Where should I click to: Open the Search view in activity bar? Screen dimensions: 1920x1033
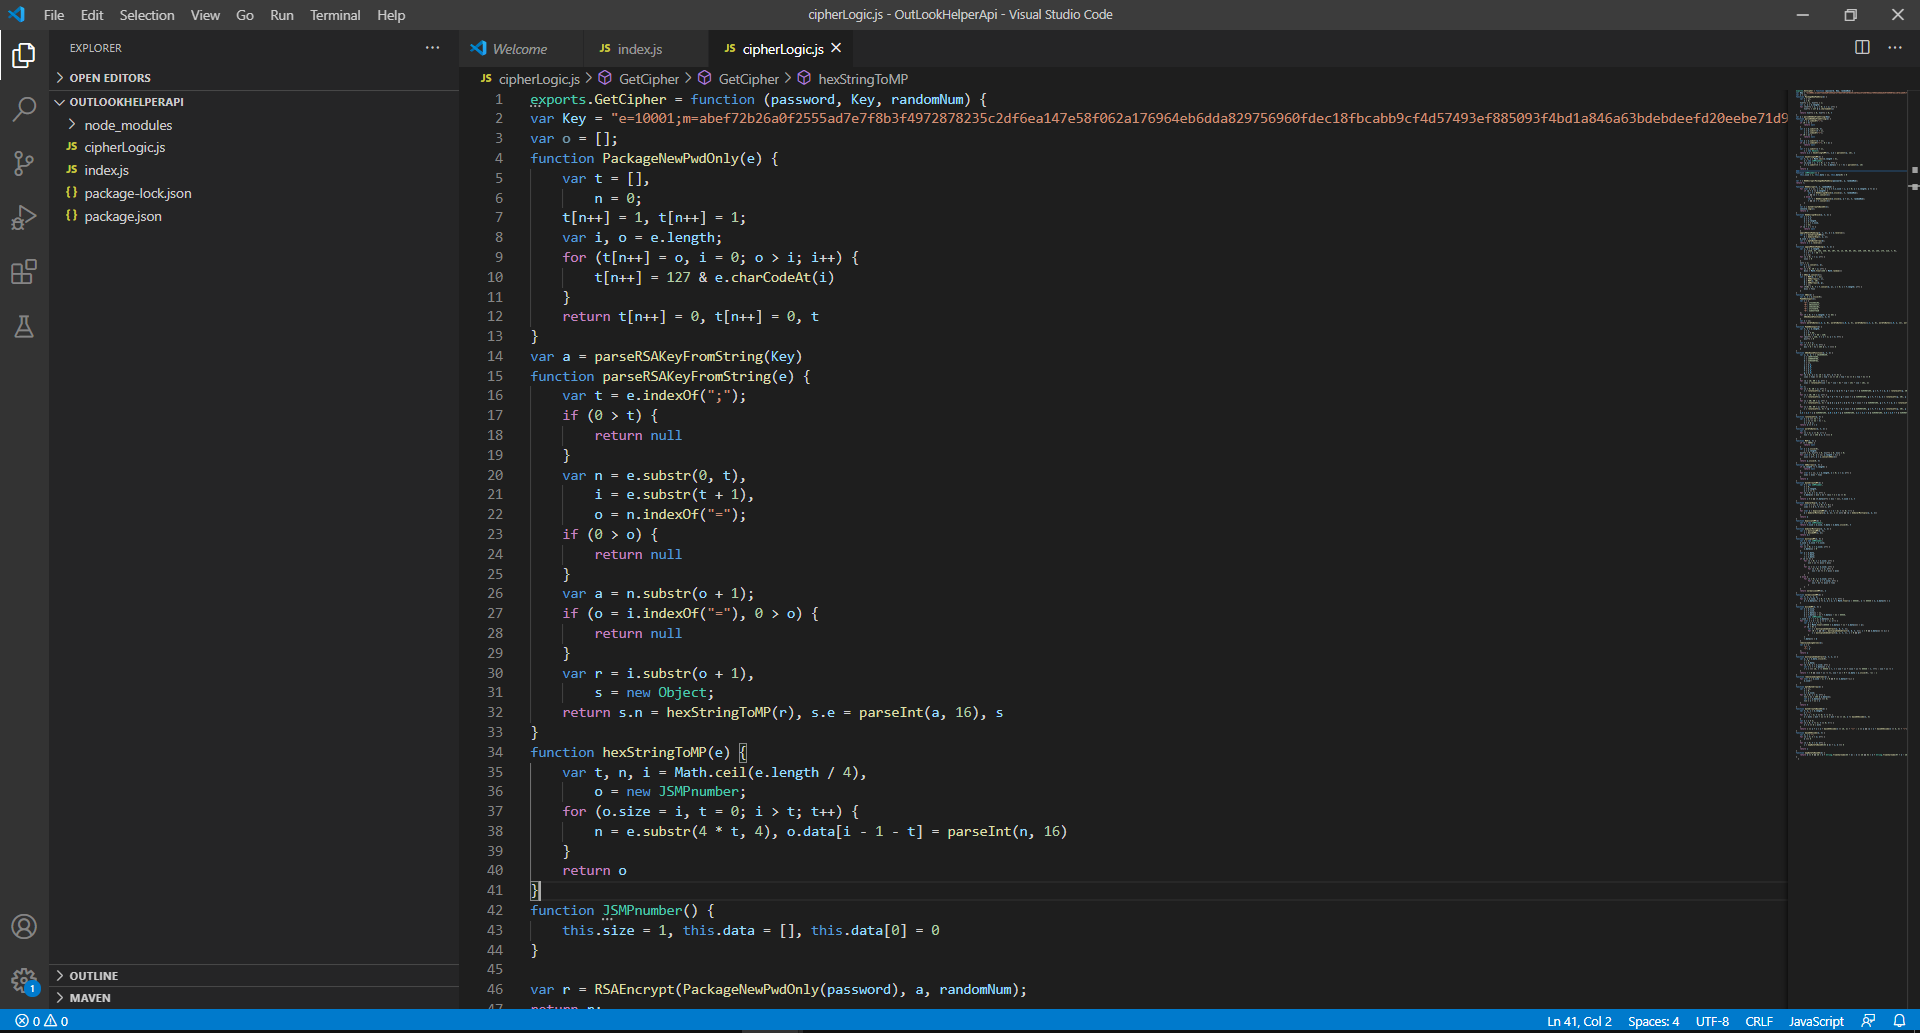click(x=24, y=109)
